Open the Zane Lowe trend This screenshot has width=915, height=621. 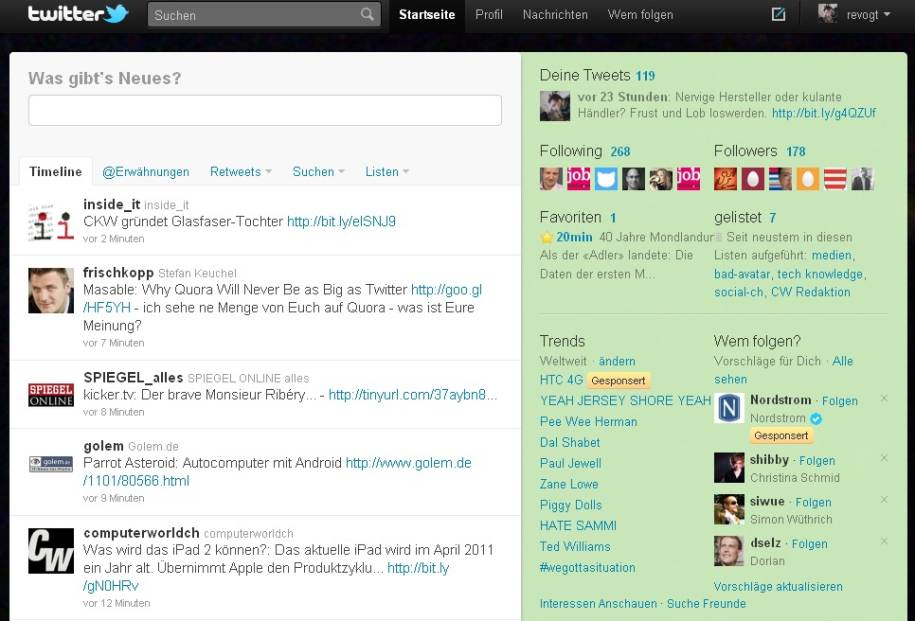click(569, 484)
